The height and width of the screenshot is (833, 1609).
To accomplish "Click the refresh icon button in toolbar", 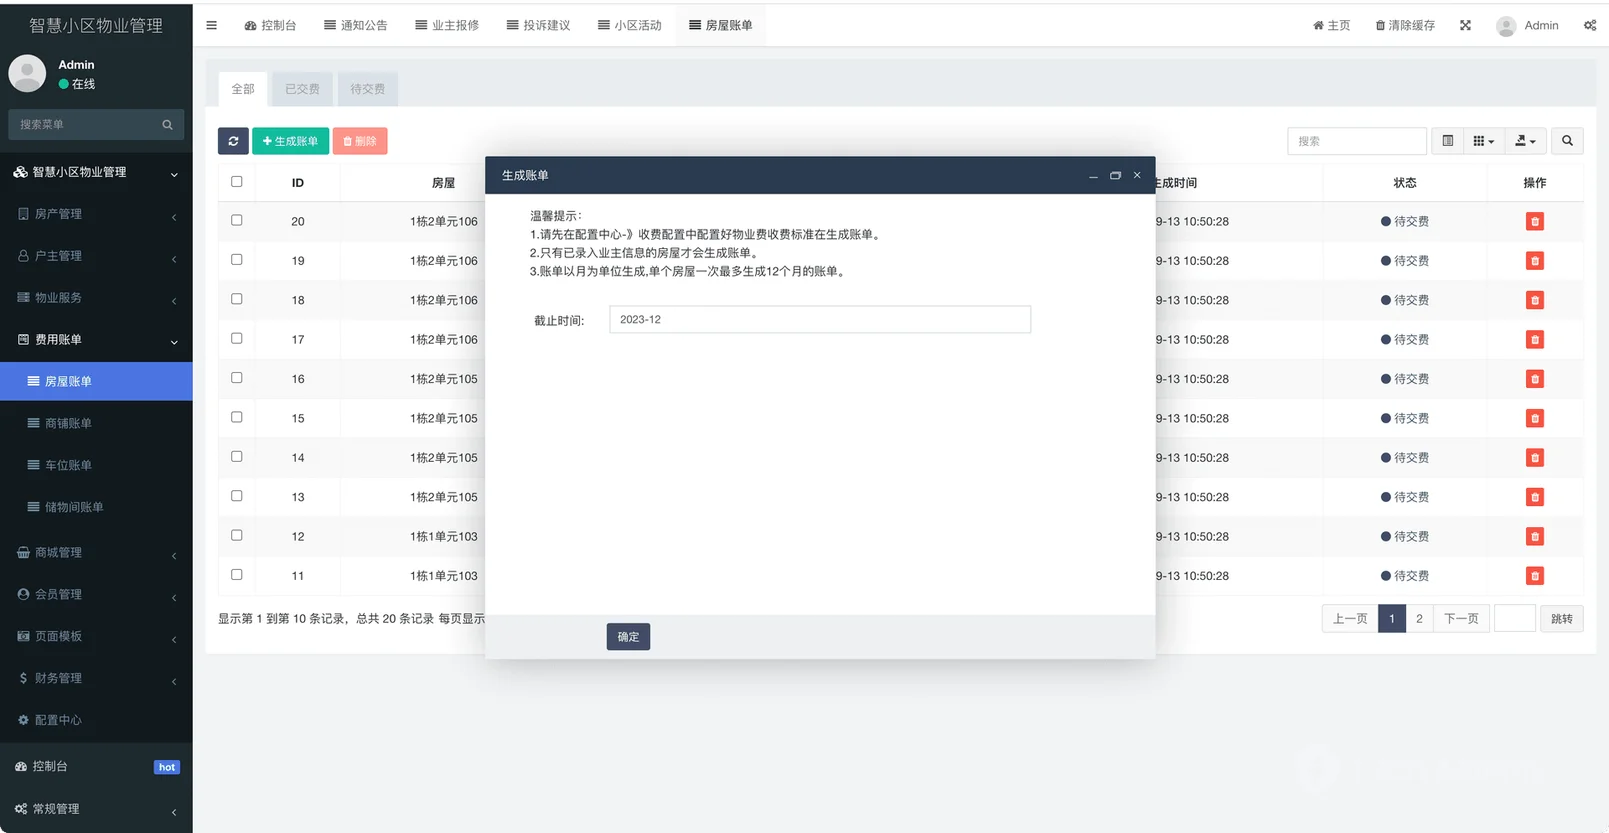I will 233,141.
